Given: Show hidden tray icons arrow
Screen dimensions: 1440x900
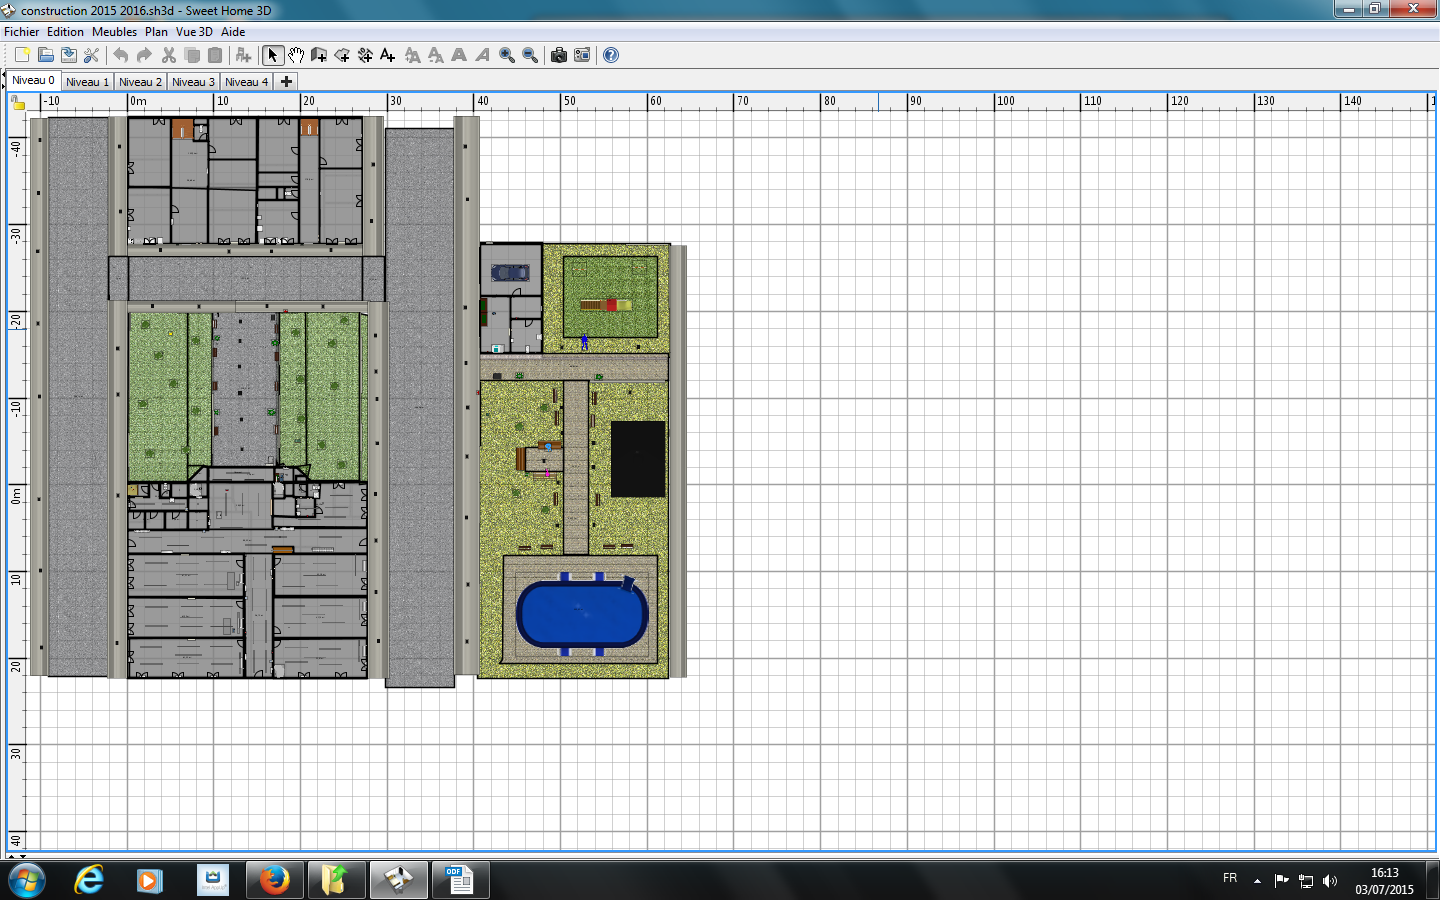Looking at the screenshot, I should coord(1257,881).
